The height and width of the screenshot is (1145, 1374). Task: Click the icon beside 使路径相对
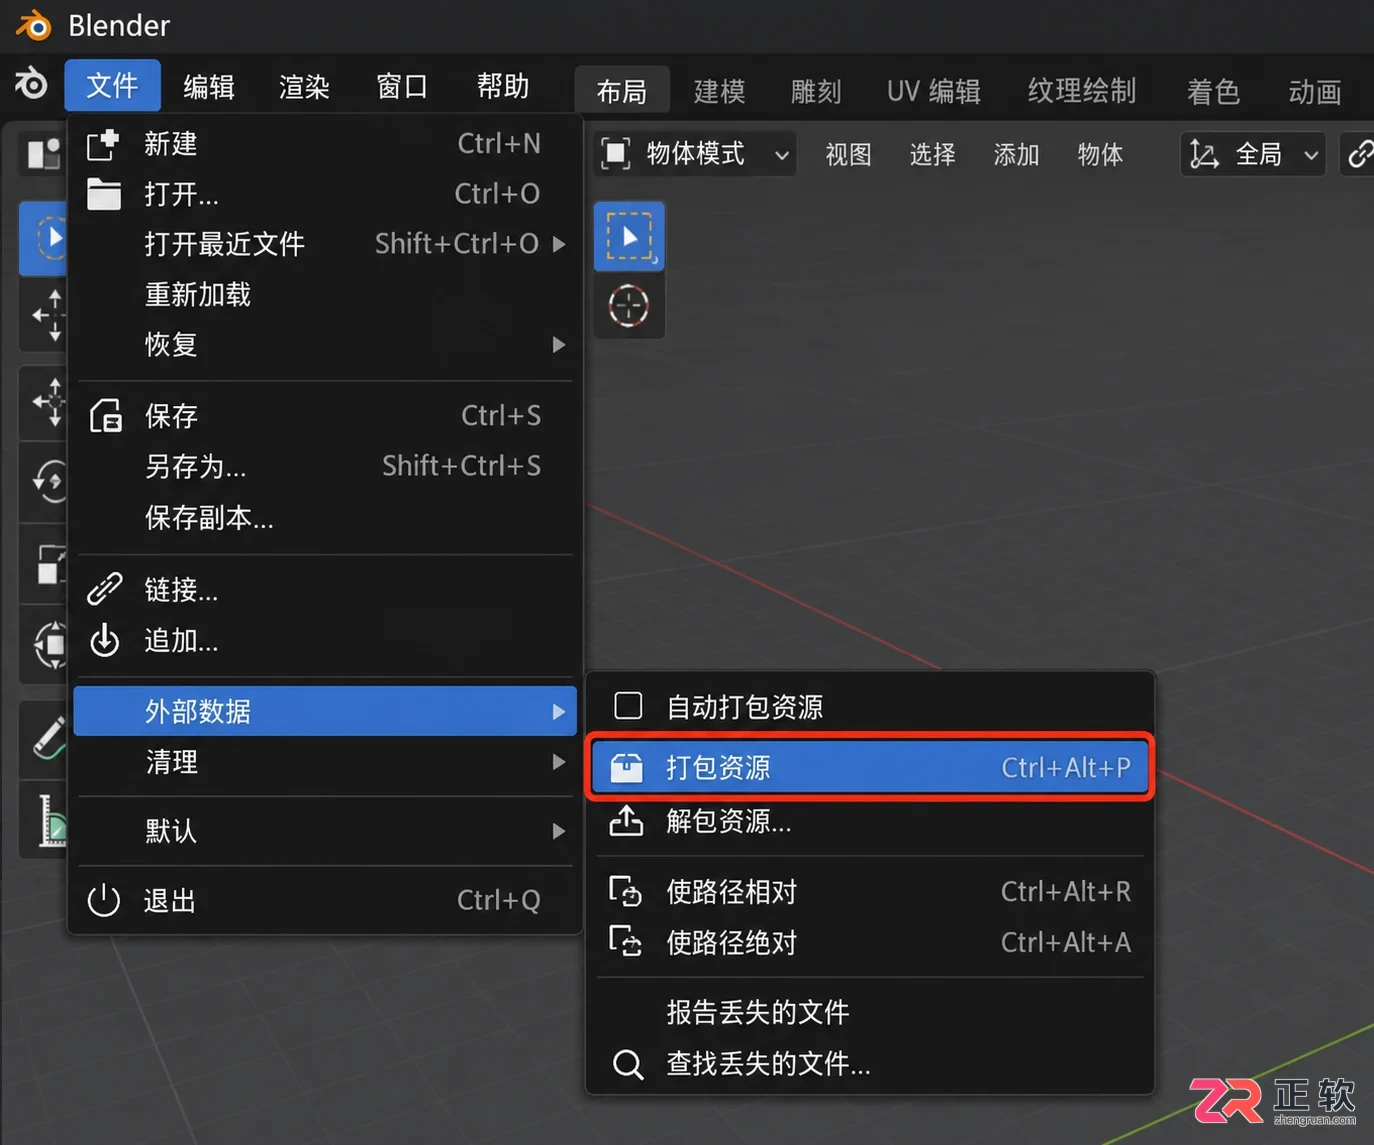(626, 891)
